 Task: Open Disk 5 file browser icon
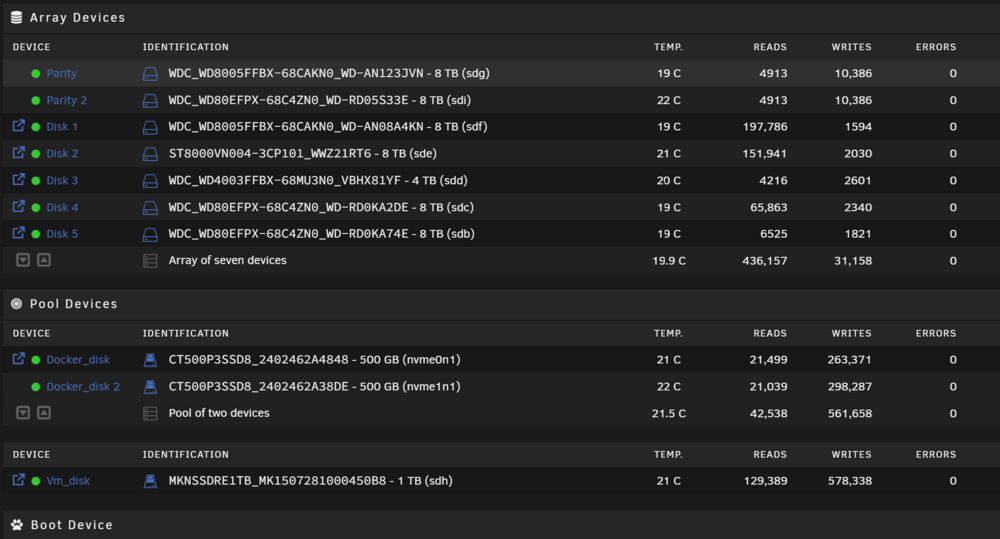[18, 233]
